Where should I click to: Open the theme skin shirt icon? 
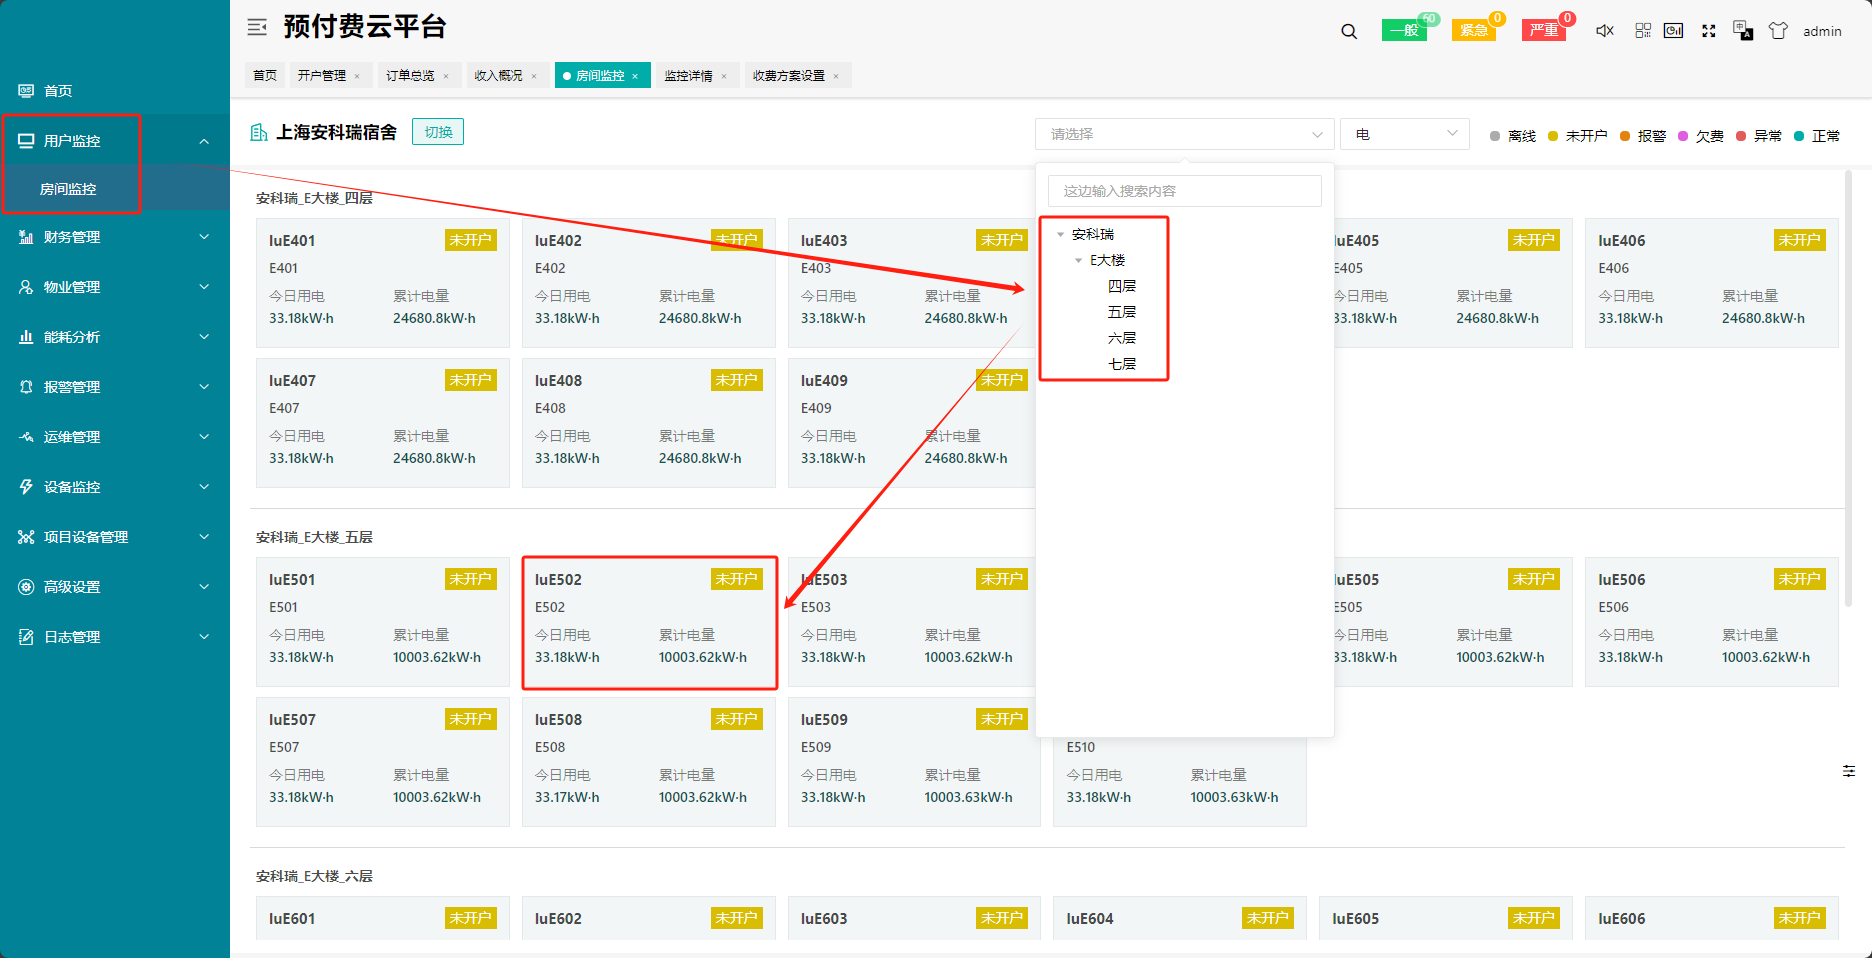(1778, 31)
